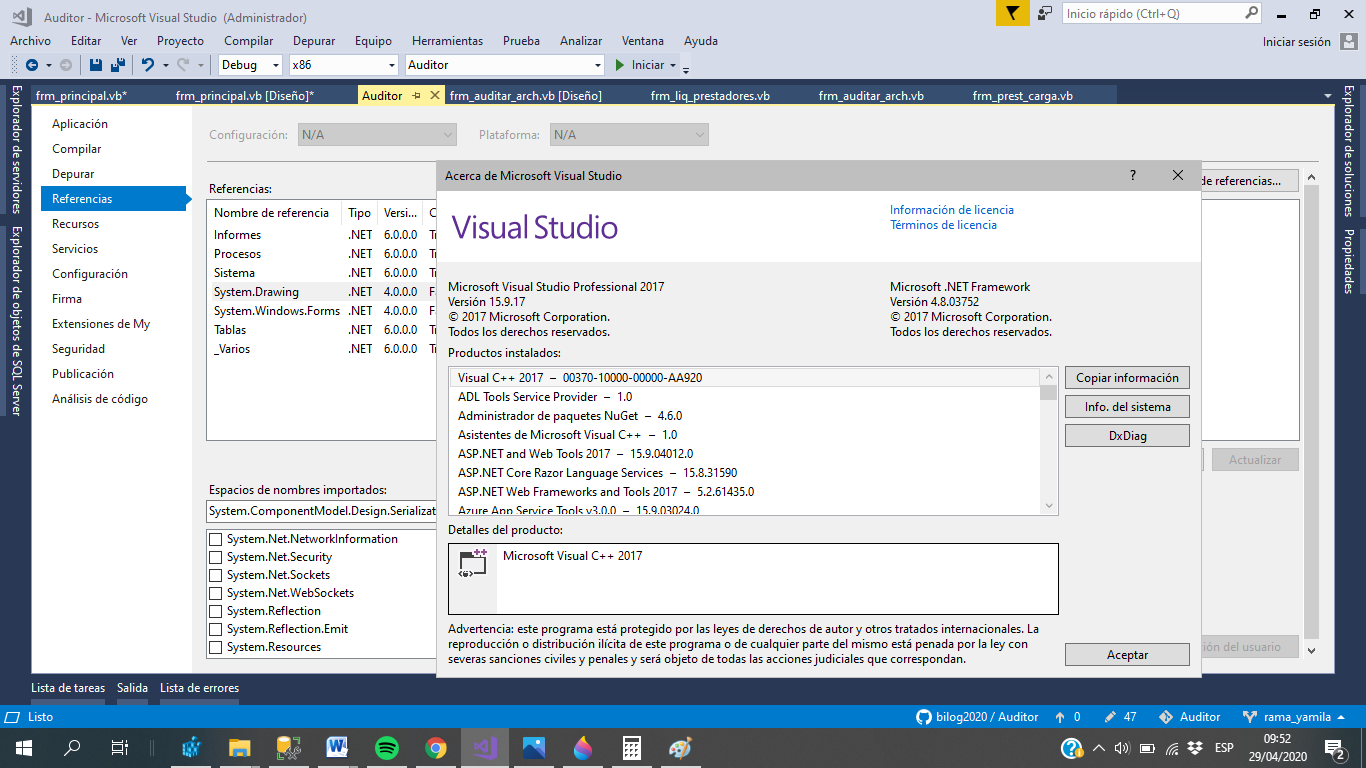
Task: Click the Visual C++ product icon in details
Action: coord(473,564)
